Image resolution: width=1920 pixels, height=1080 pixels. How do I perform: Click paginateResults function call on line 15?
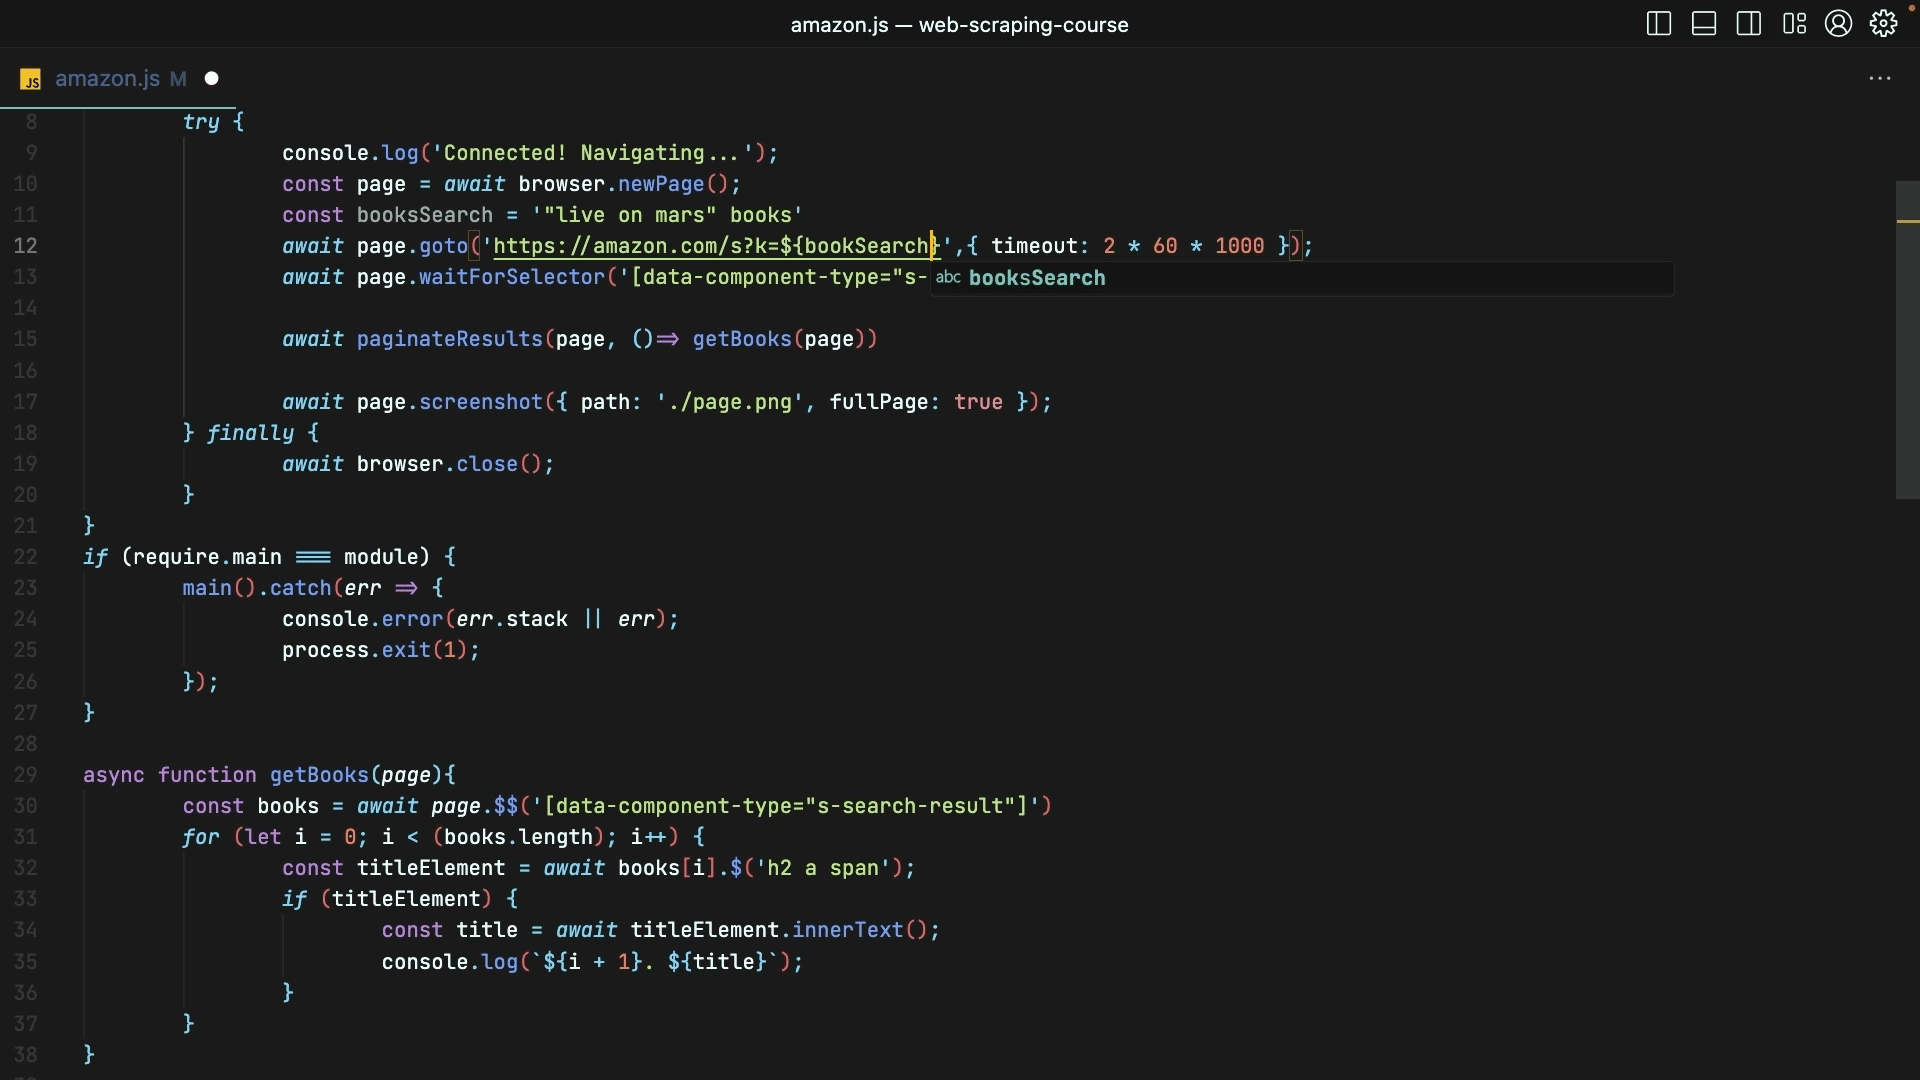[450, 339]
